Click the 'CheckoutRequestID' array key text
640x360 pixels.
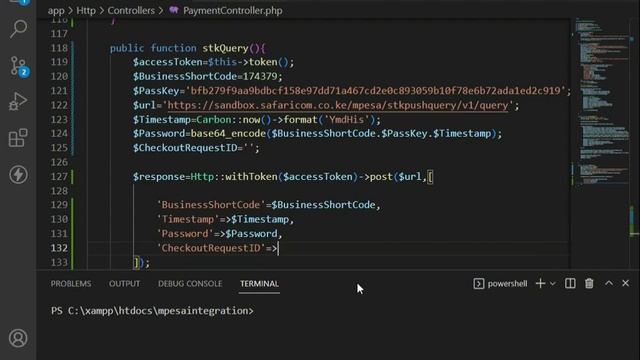pyautogui.click(x=211, y=248)
